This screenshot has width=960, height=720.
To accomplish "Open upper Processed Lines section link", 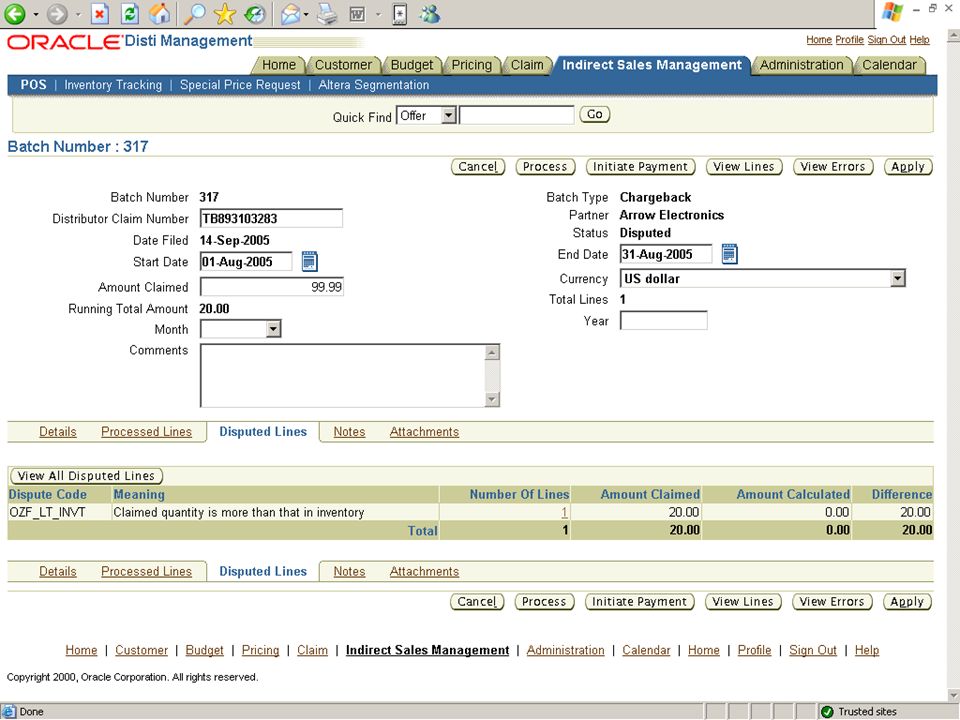I will 146,432.
